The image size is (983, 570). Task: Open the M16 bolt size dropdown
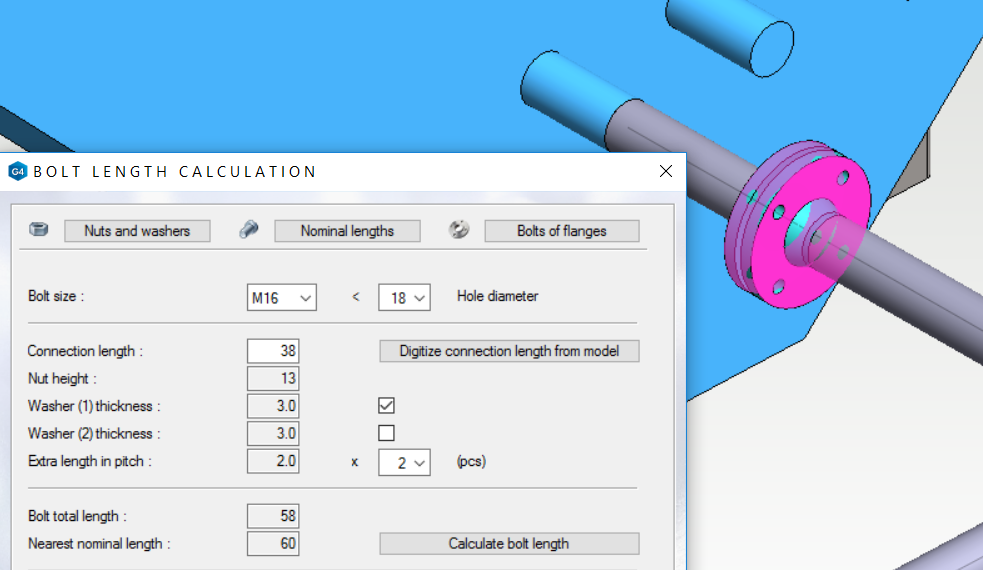point(282,297)
